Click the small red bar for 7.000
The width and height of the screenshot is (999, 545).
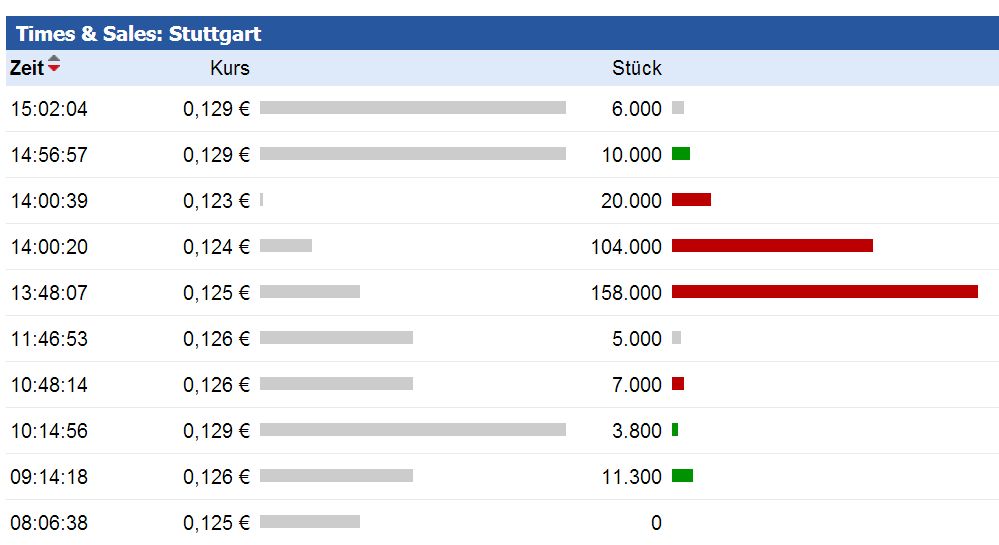click(678, 384)
